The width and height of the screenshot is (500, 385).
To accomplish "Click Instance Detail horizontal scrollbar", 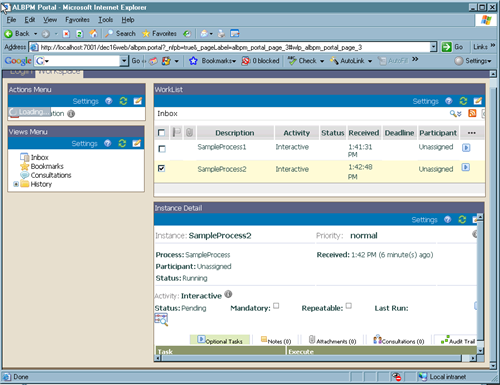I will [x=316, y=358].
